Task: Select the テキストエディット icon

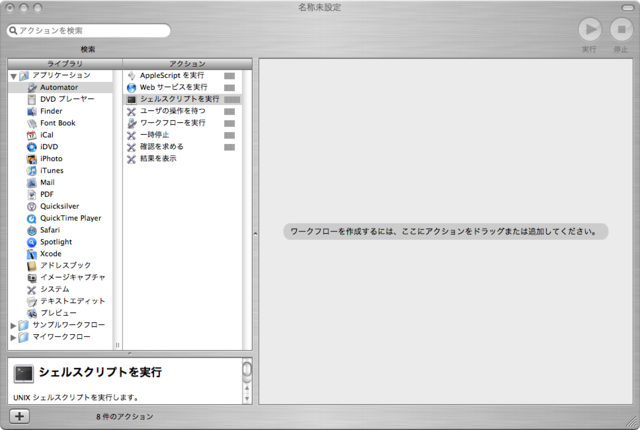Action: 32,301
